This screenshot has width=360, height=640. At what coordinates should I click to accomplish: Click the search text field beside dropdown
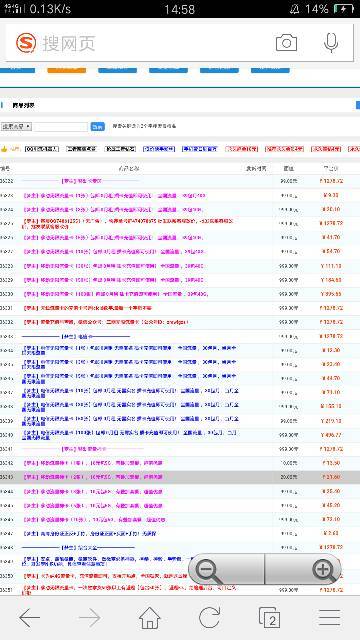click(x=60, y=127)
